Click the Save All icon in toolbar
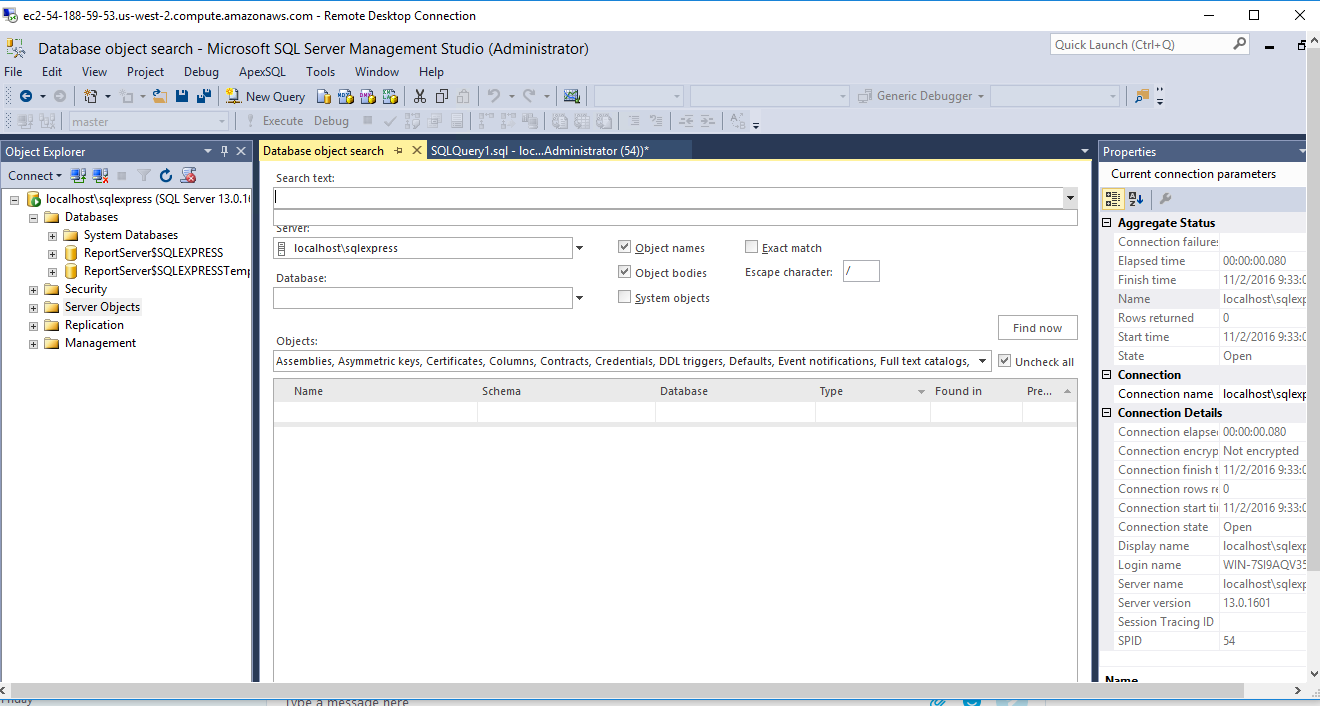1320x706 pixels. click(204, 96)
